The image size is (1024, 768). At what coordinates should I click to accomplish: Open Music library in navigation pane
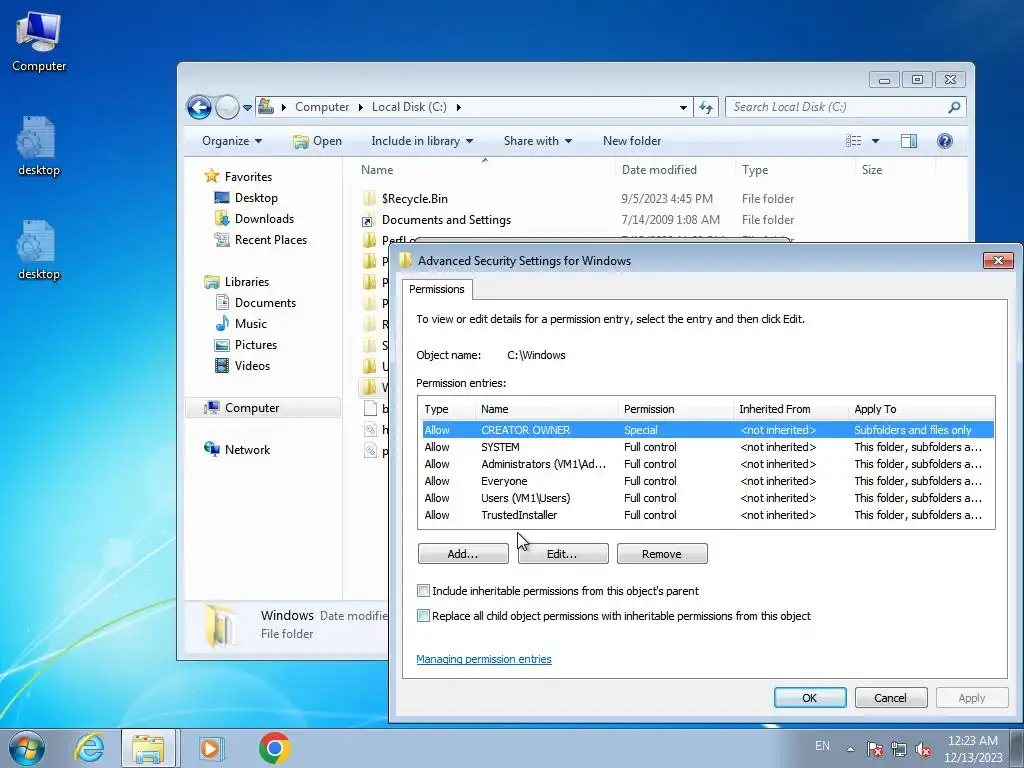pyautogui.click(x=241, y=324)
